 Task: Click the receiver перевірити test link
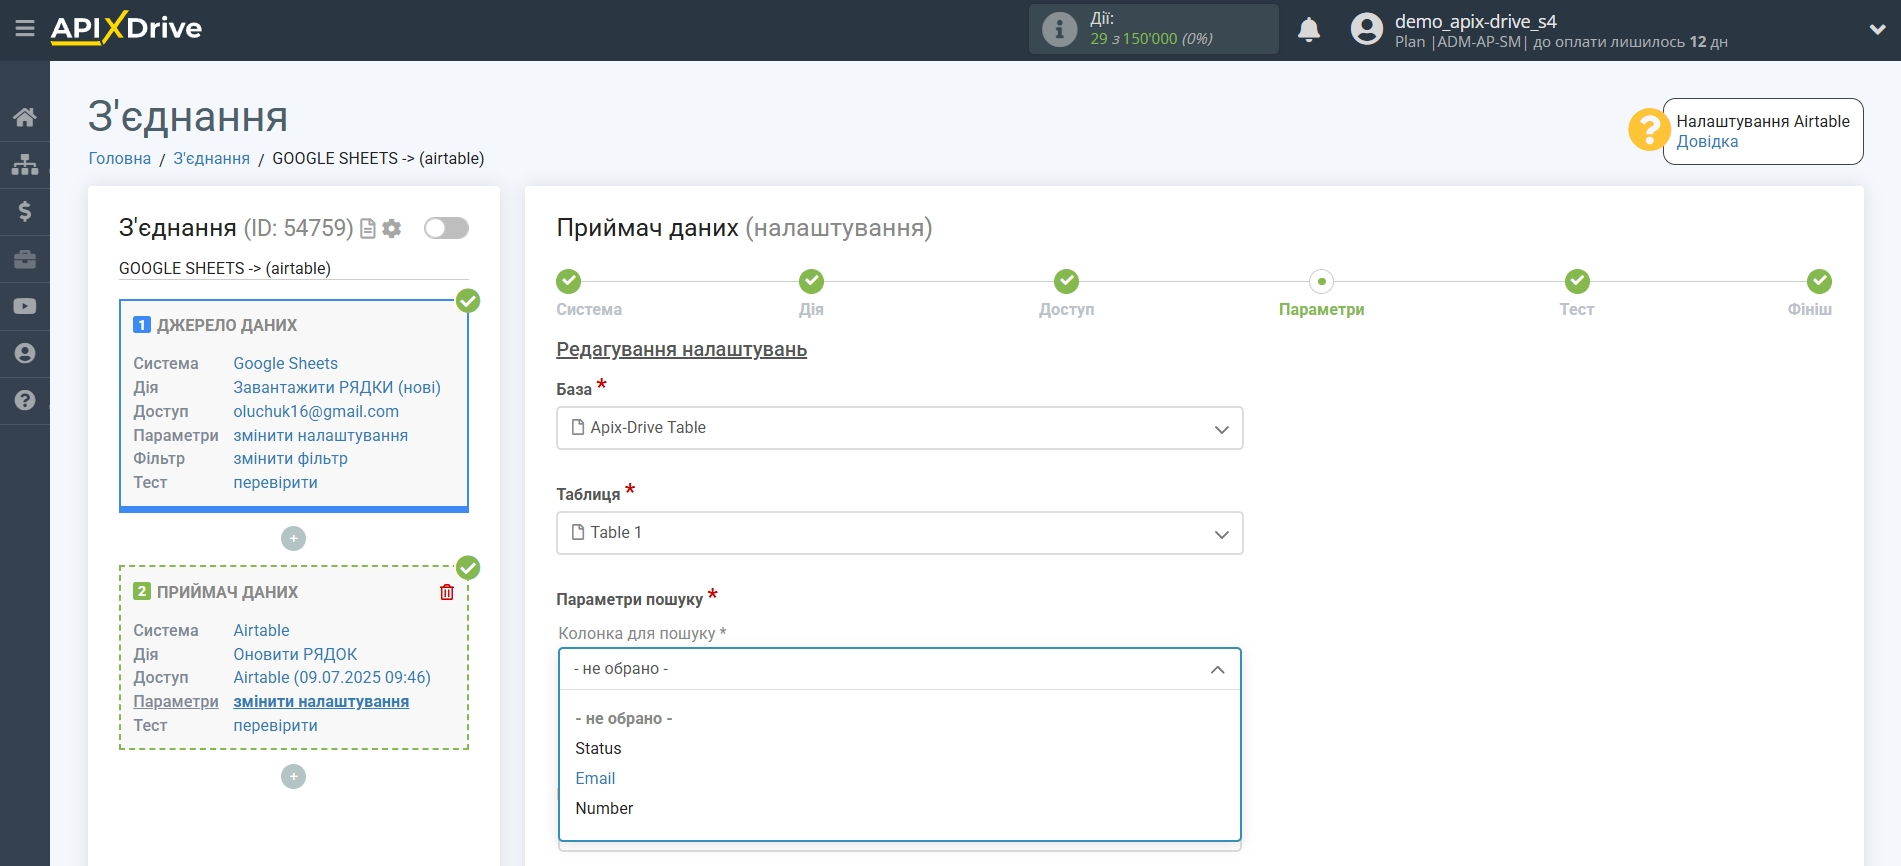pos(276,725)
